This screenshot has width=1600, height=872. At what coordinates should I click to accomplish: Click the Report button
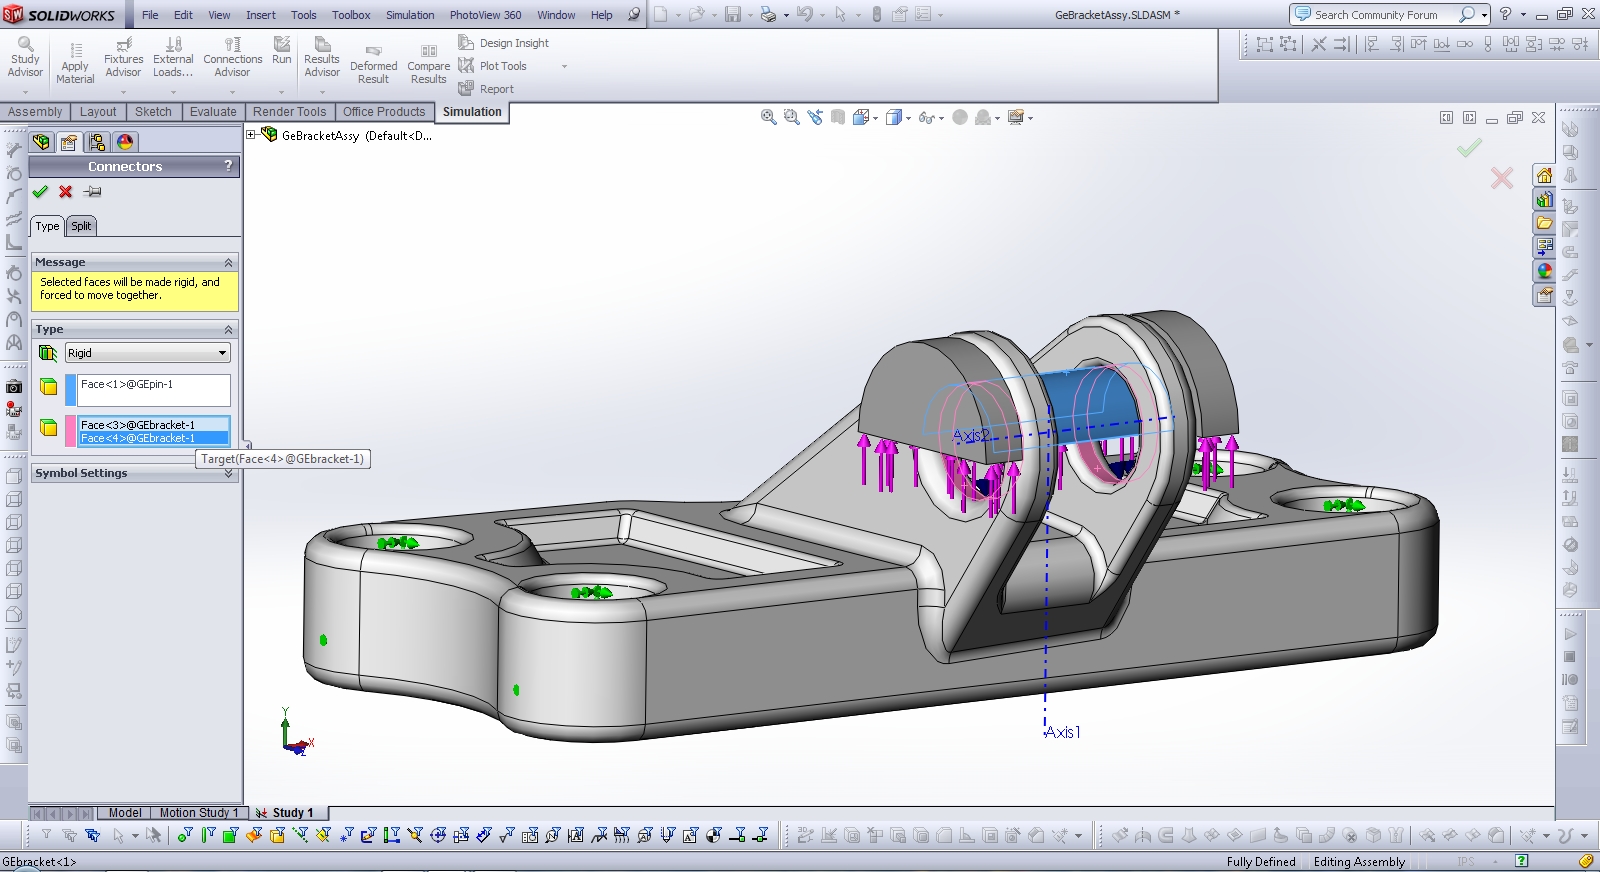(x=486, y=89)
